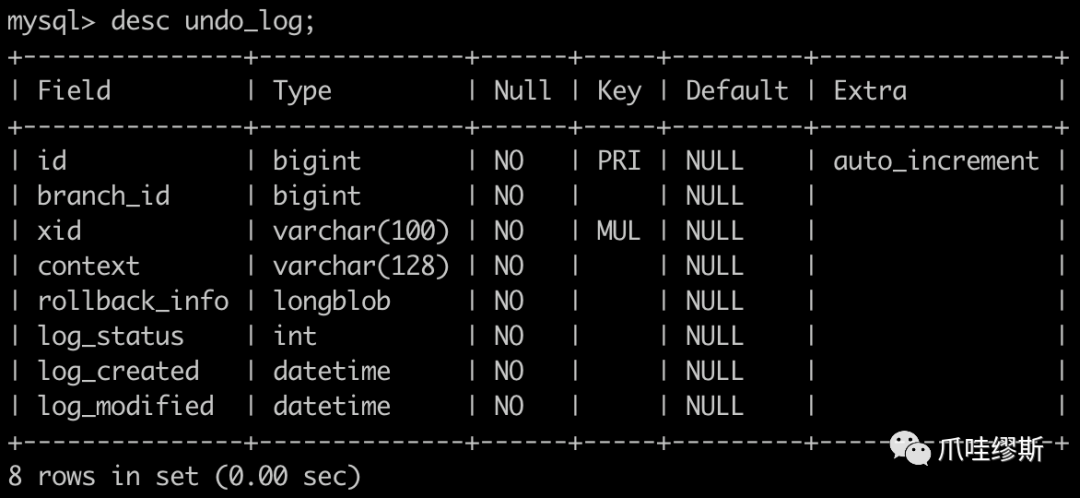Viewport: 1080px width, 498px height.
Task: Click the 'context' field name
Action: pos(89,266)
